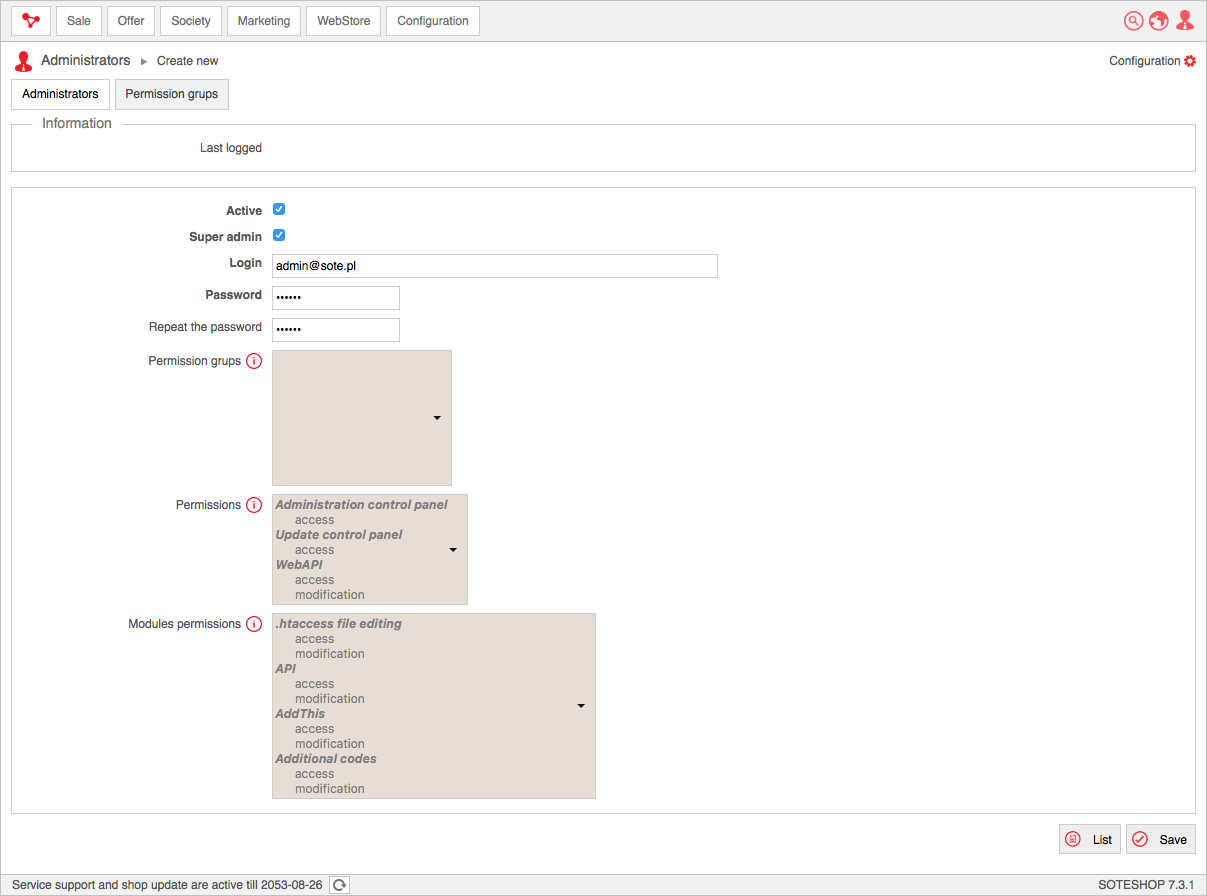Click the service support status text

(167, 885)
